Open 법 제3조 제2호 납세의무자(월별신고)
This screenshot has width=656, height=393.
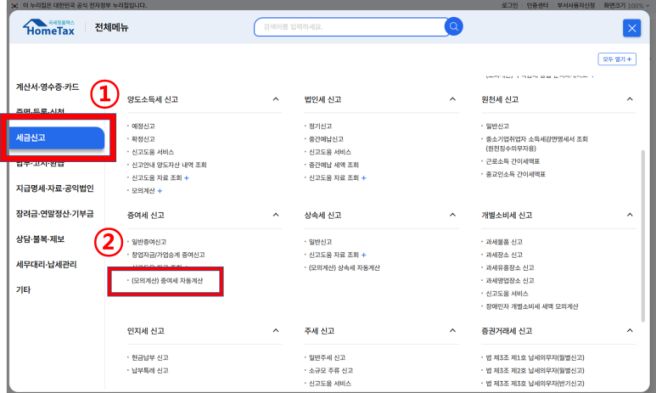tap(535, 371)
